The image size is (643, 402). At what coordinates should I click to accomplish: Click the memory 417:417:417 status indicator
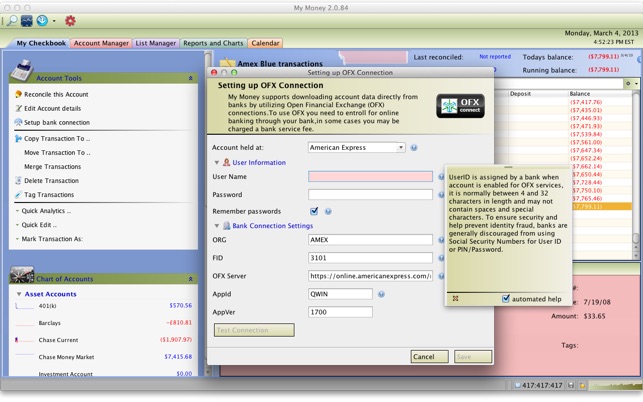[539, 385]
